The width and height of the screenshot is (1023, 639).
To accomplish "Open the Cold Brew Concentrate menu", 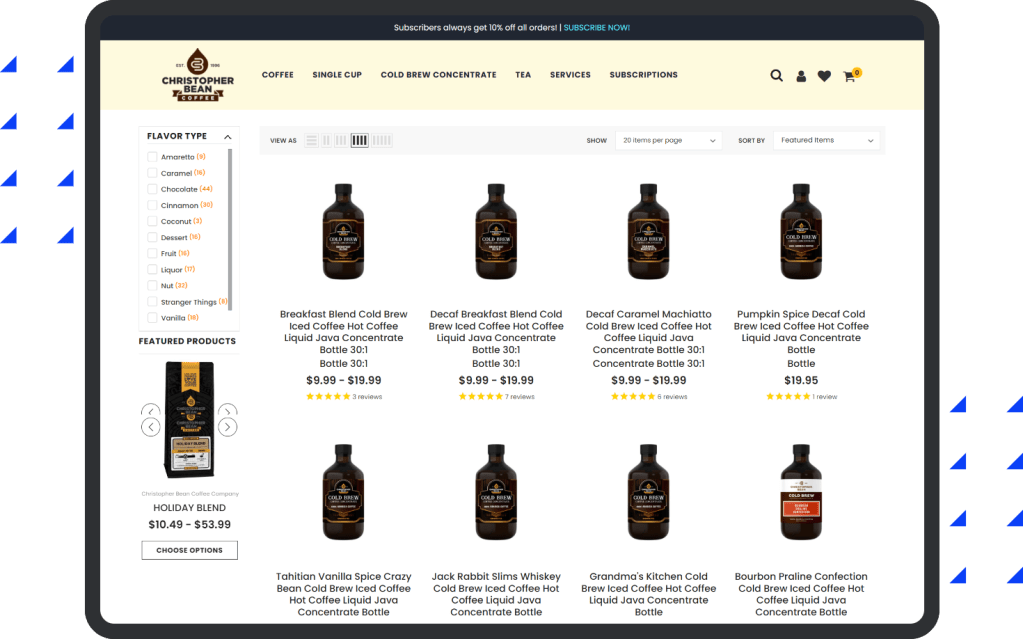I will point(438,75).
